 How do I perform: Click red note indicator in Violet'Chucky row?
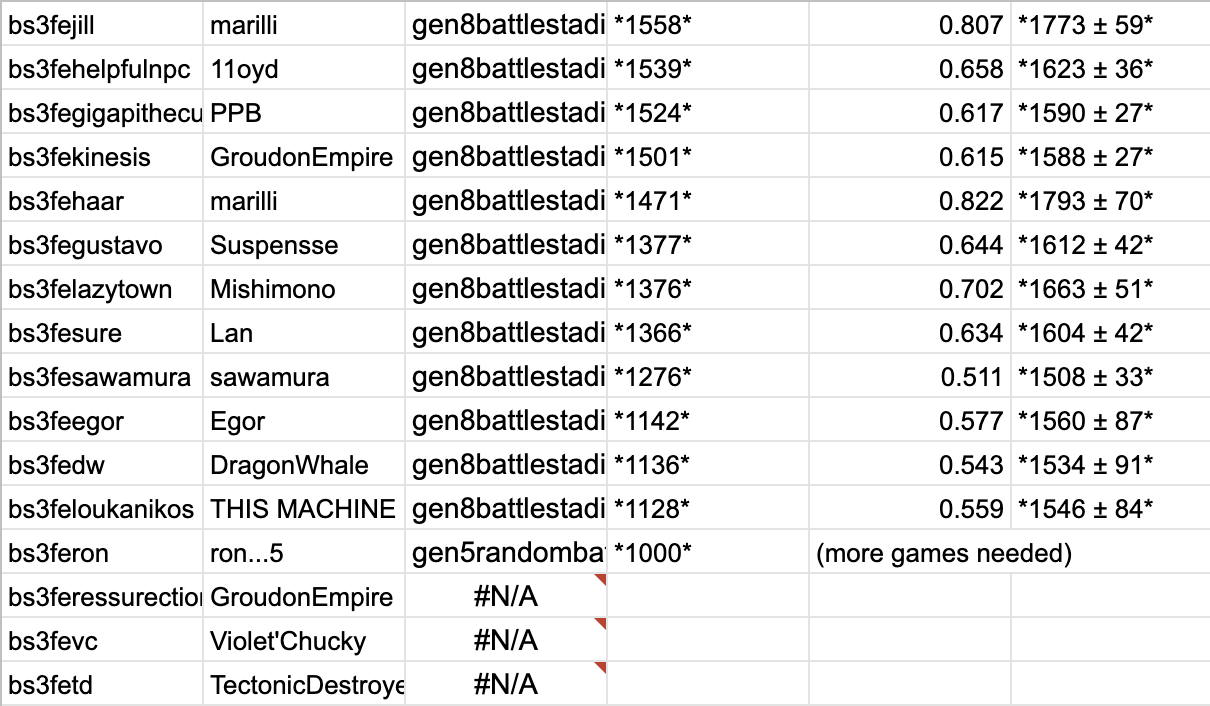click(601, 623)
